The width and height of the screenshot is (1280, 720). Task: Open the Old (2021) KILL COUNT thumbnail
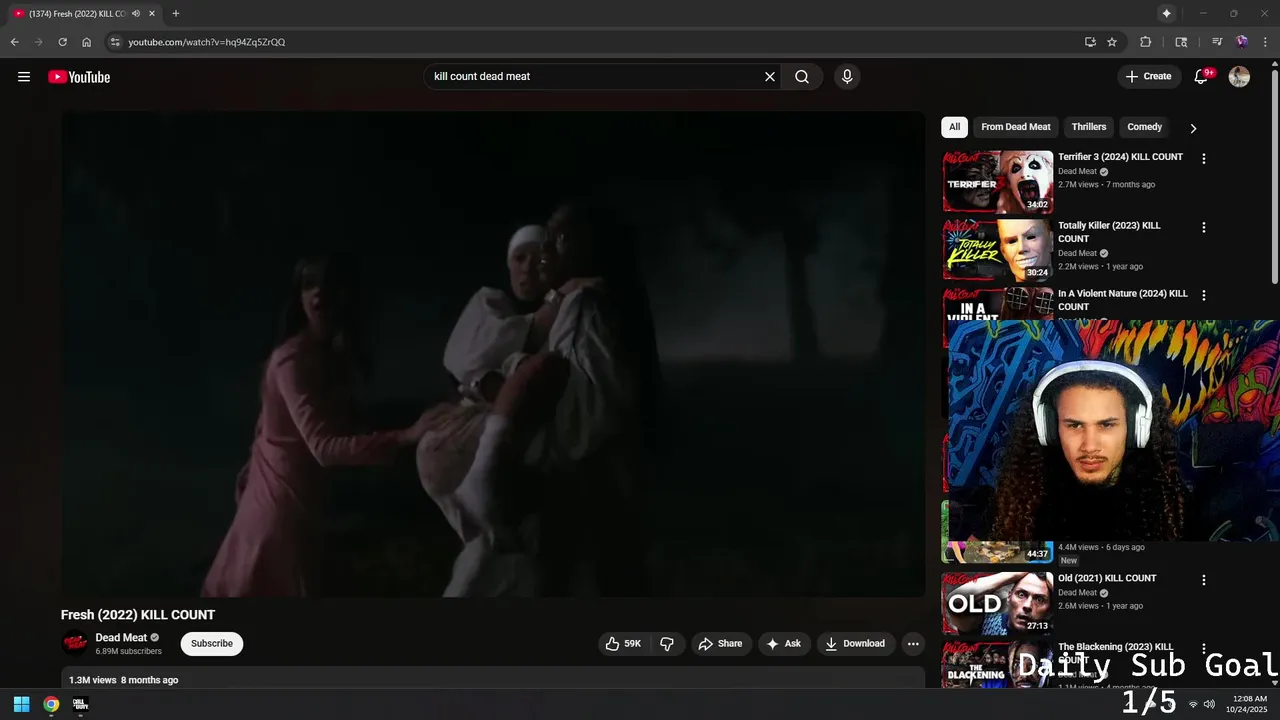click(x=998, y=603)
